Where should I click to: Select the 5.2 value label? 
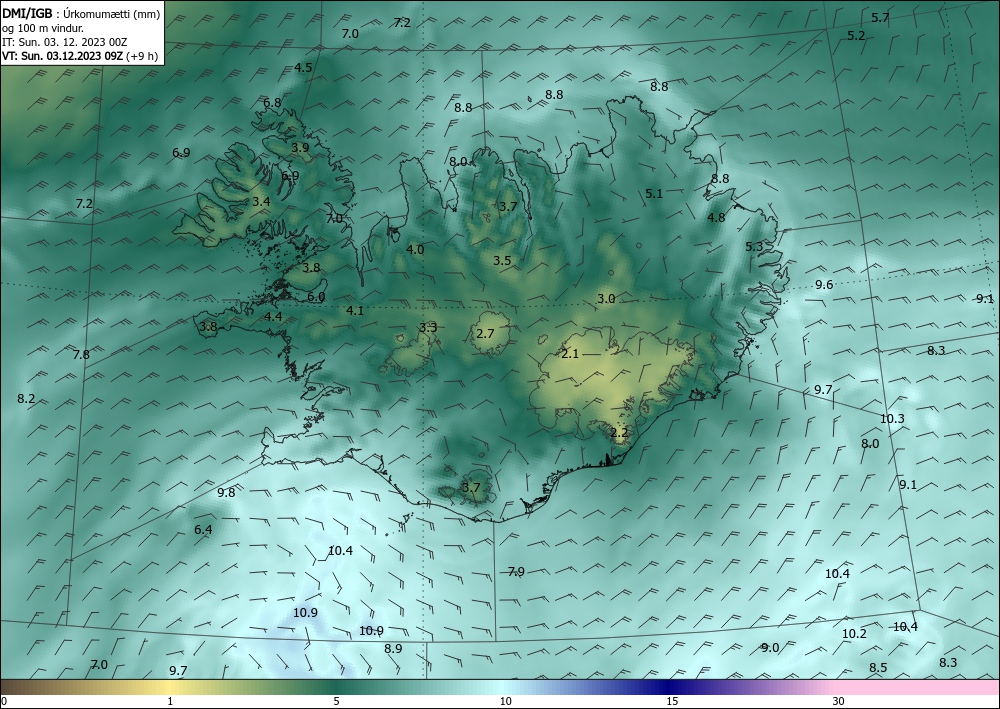(857, 36)
